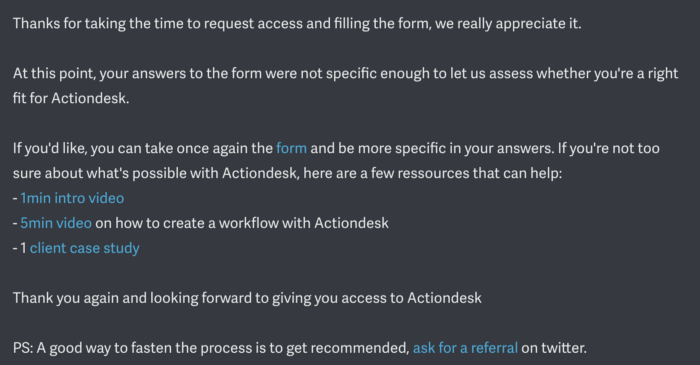
Task: Click the 'Thank you again and looking forward' line
Action: [247, 298]
